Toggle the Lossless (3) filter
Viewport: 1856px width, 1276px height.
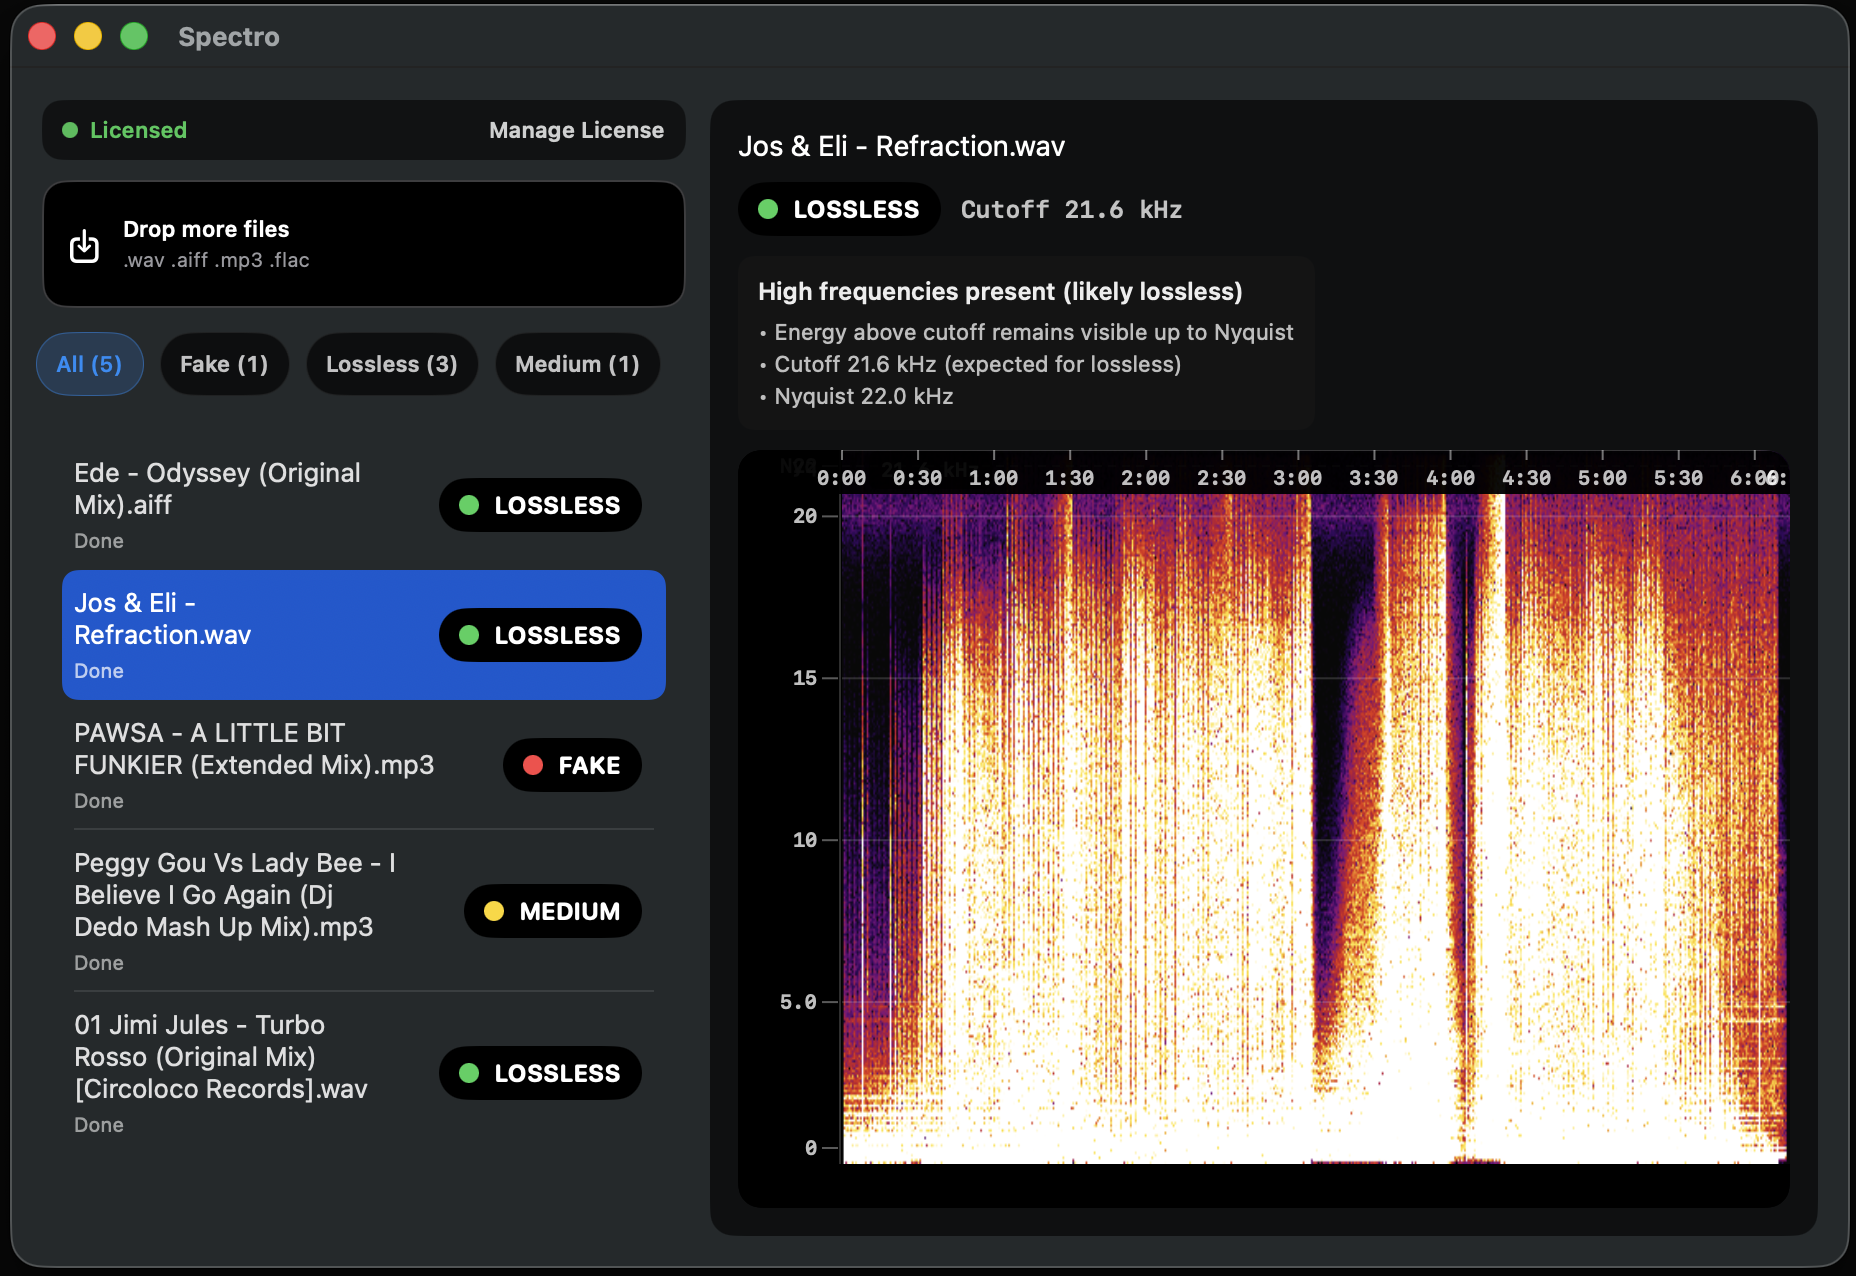pyautogui.click(x=391, y=364)
